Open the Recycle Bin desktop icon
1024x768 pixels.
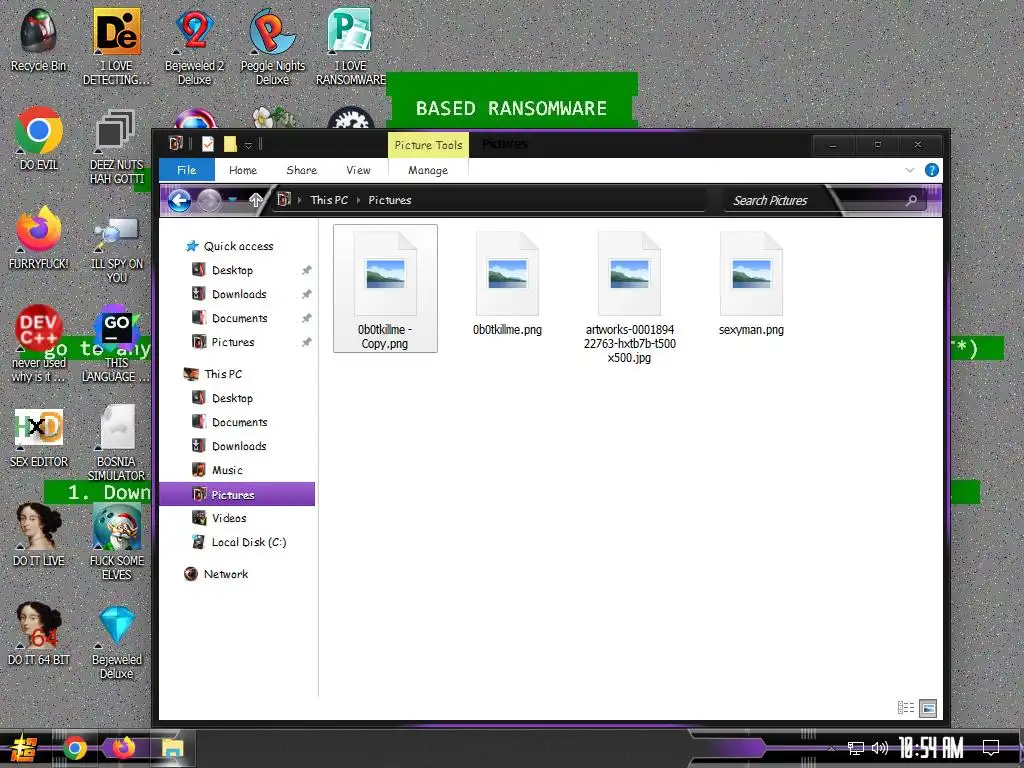(x=39, y=39)
